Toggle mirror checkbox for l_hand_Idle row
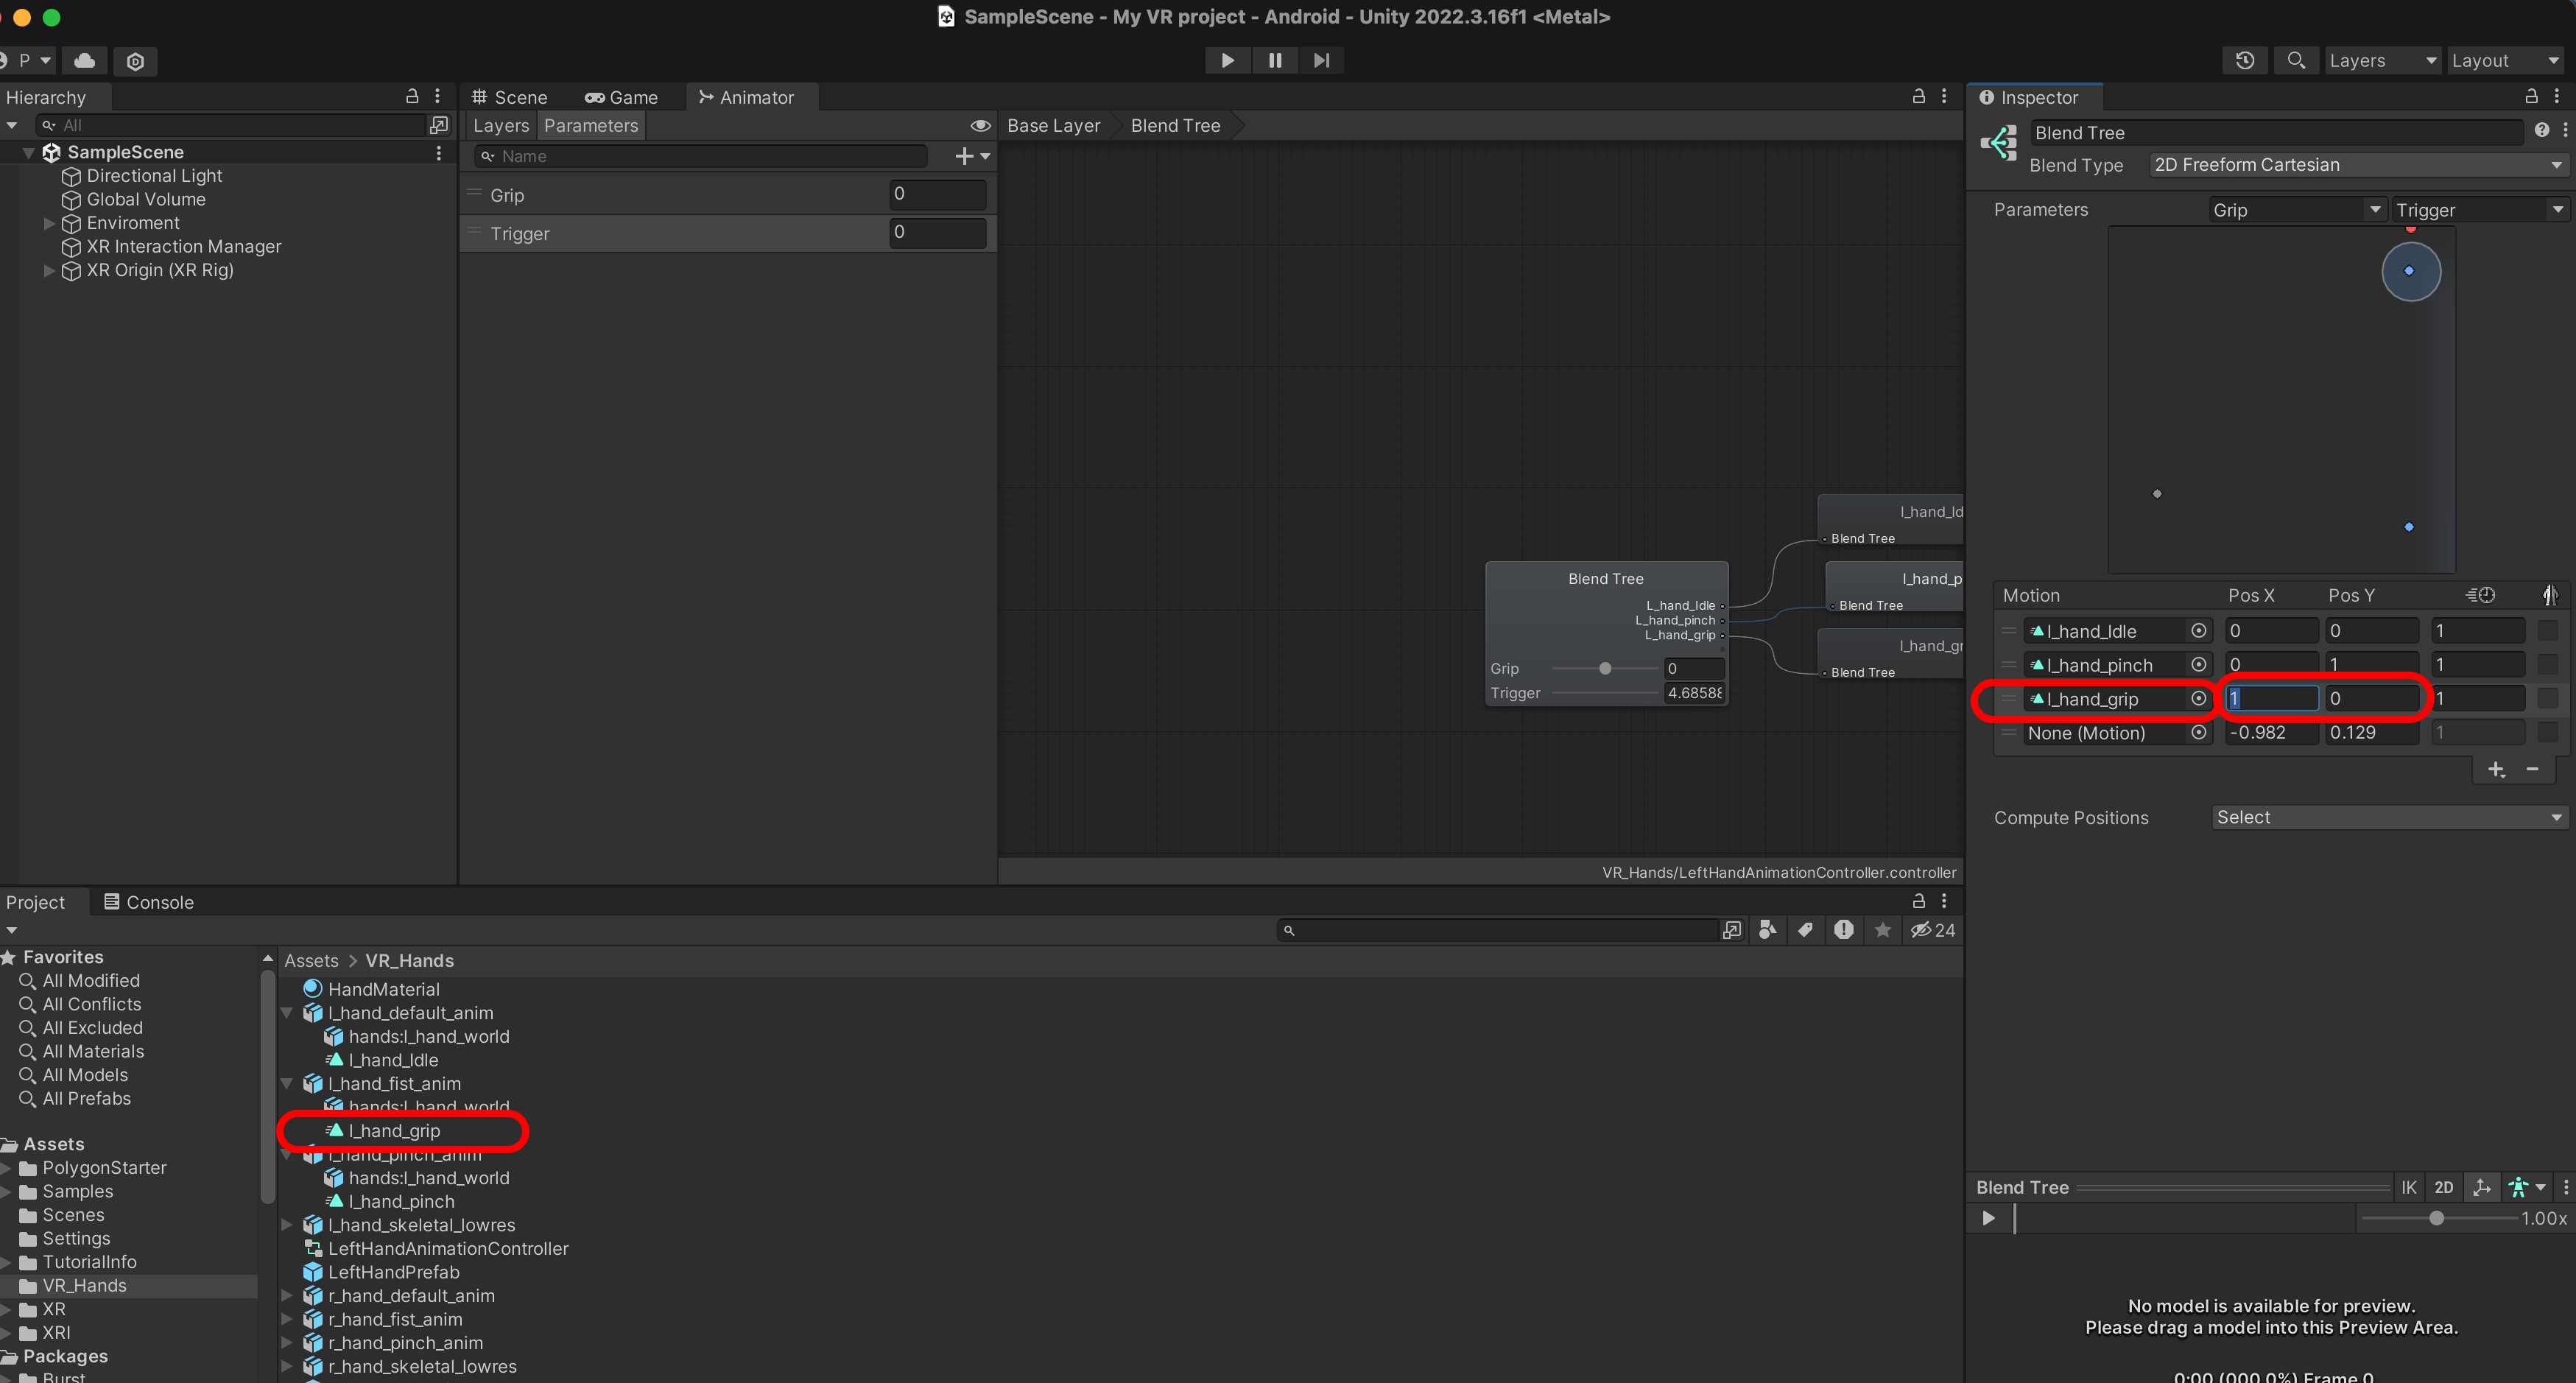 tap(2547, 631)
